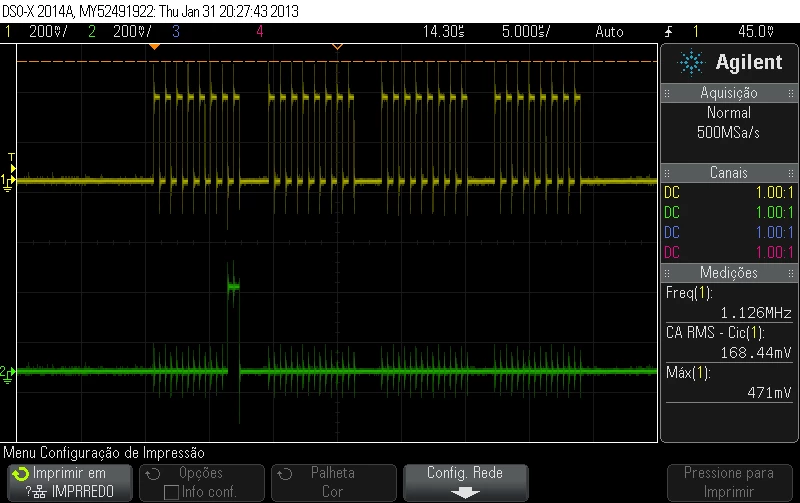
Task: Click the hollow orange time reference marker
Action: click(x=337, y=47)
